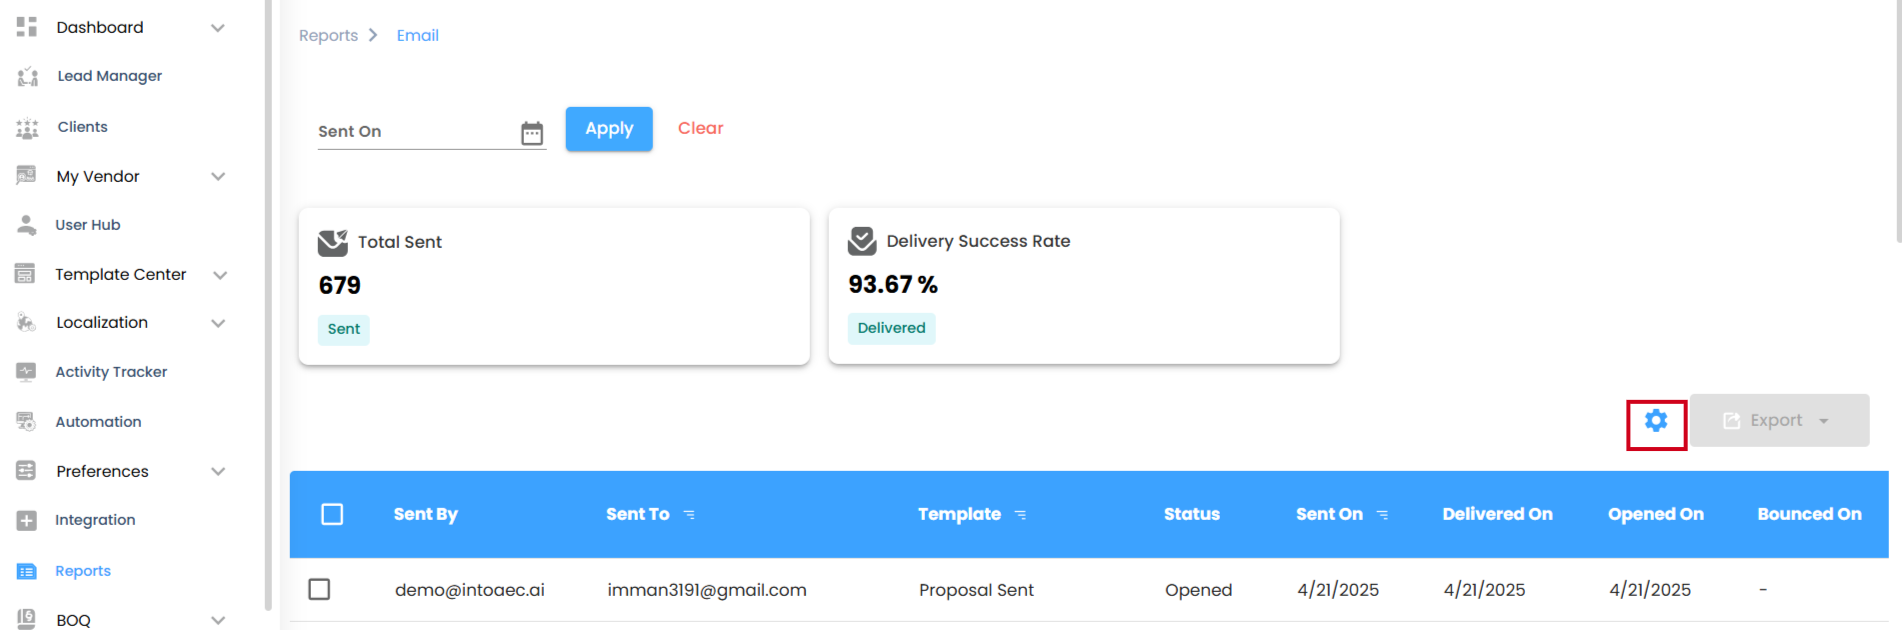Check the demo@intoaec.ai row checkbox
The image size is (1902, 630).
(319, 589)
